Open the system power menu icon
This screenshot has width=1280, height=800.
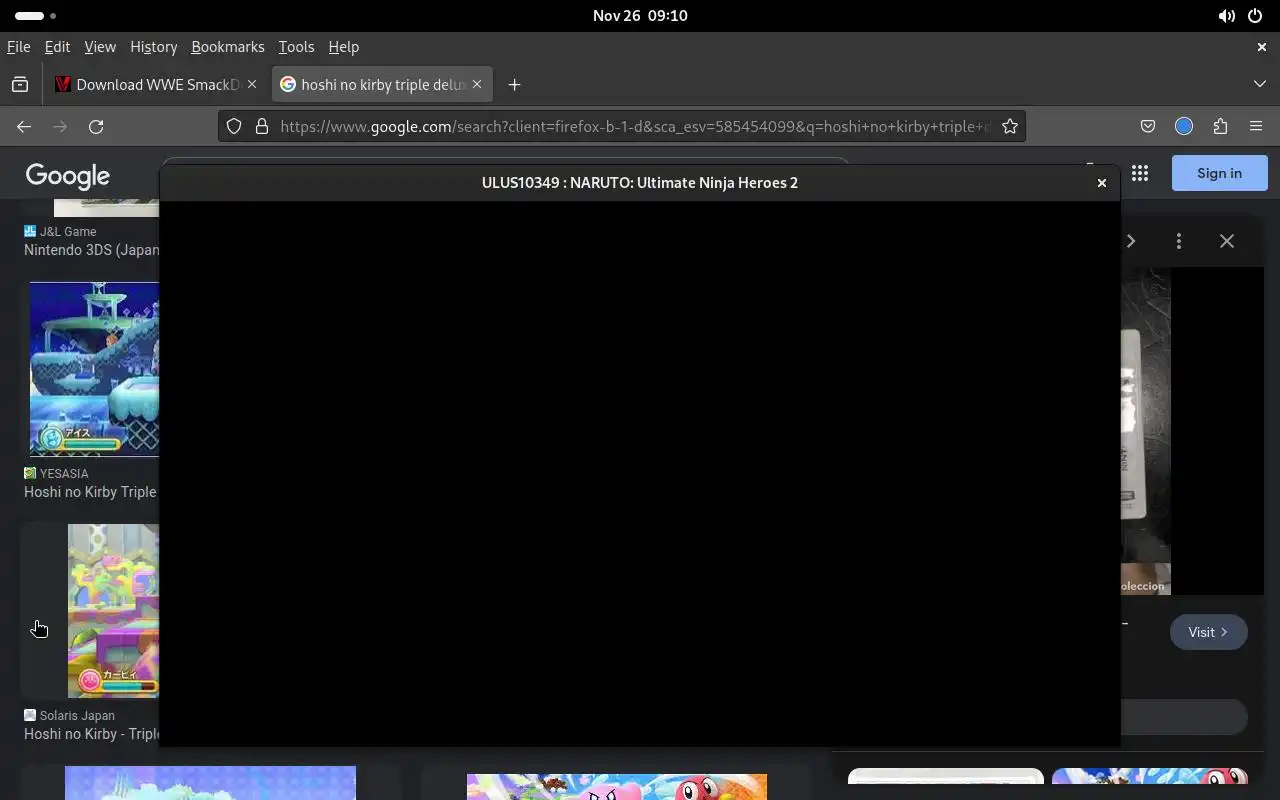[x=1255, y=16]
